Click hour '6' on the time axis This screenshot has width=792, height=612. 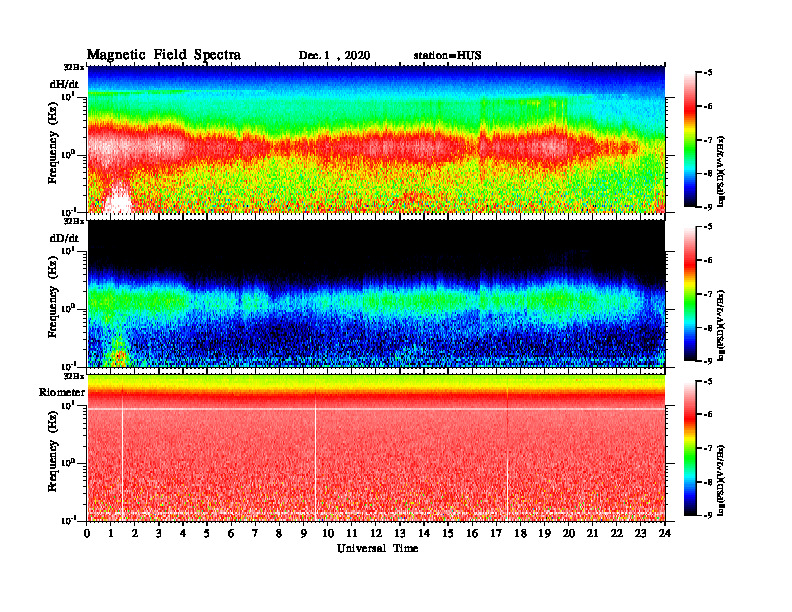pyautogui.click(x=231, y=533)
